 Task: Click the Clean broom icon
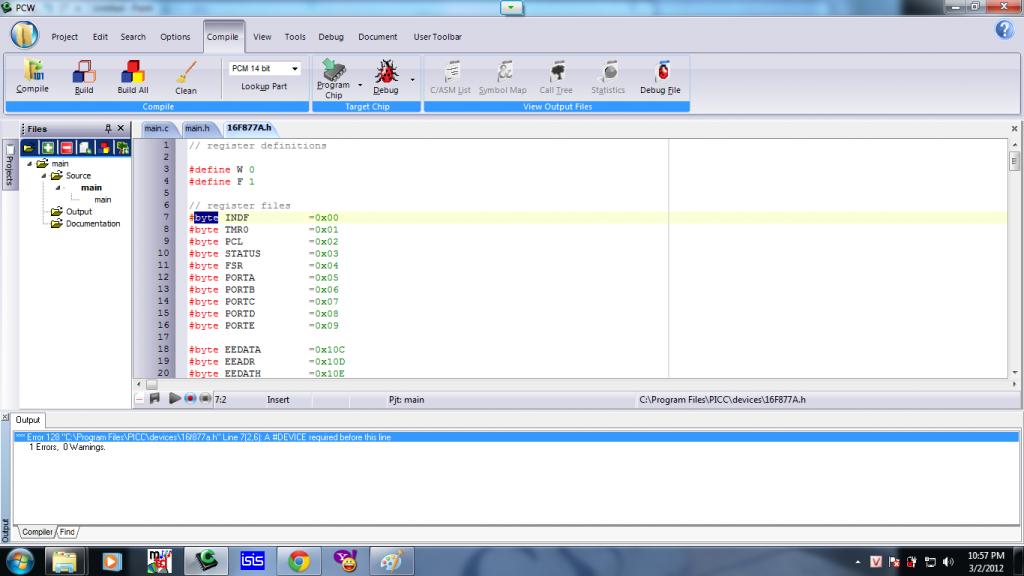[186, 73]
